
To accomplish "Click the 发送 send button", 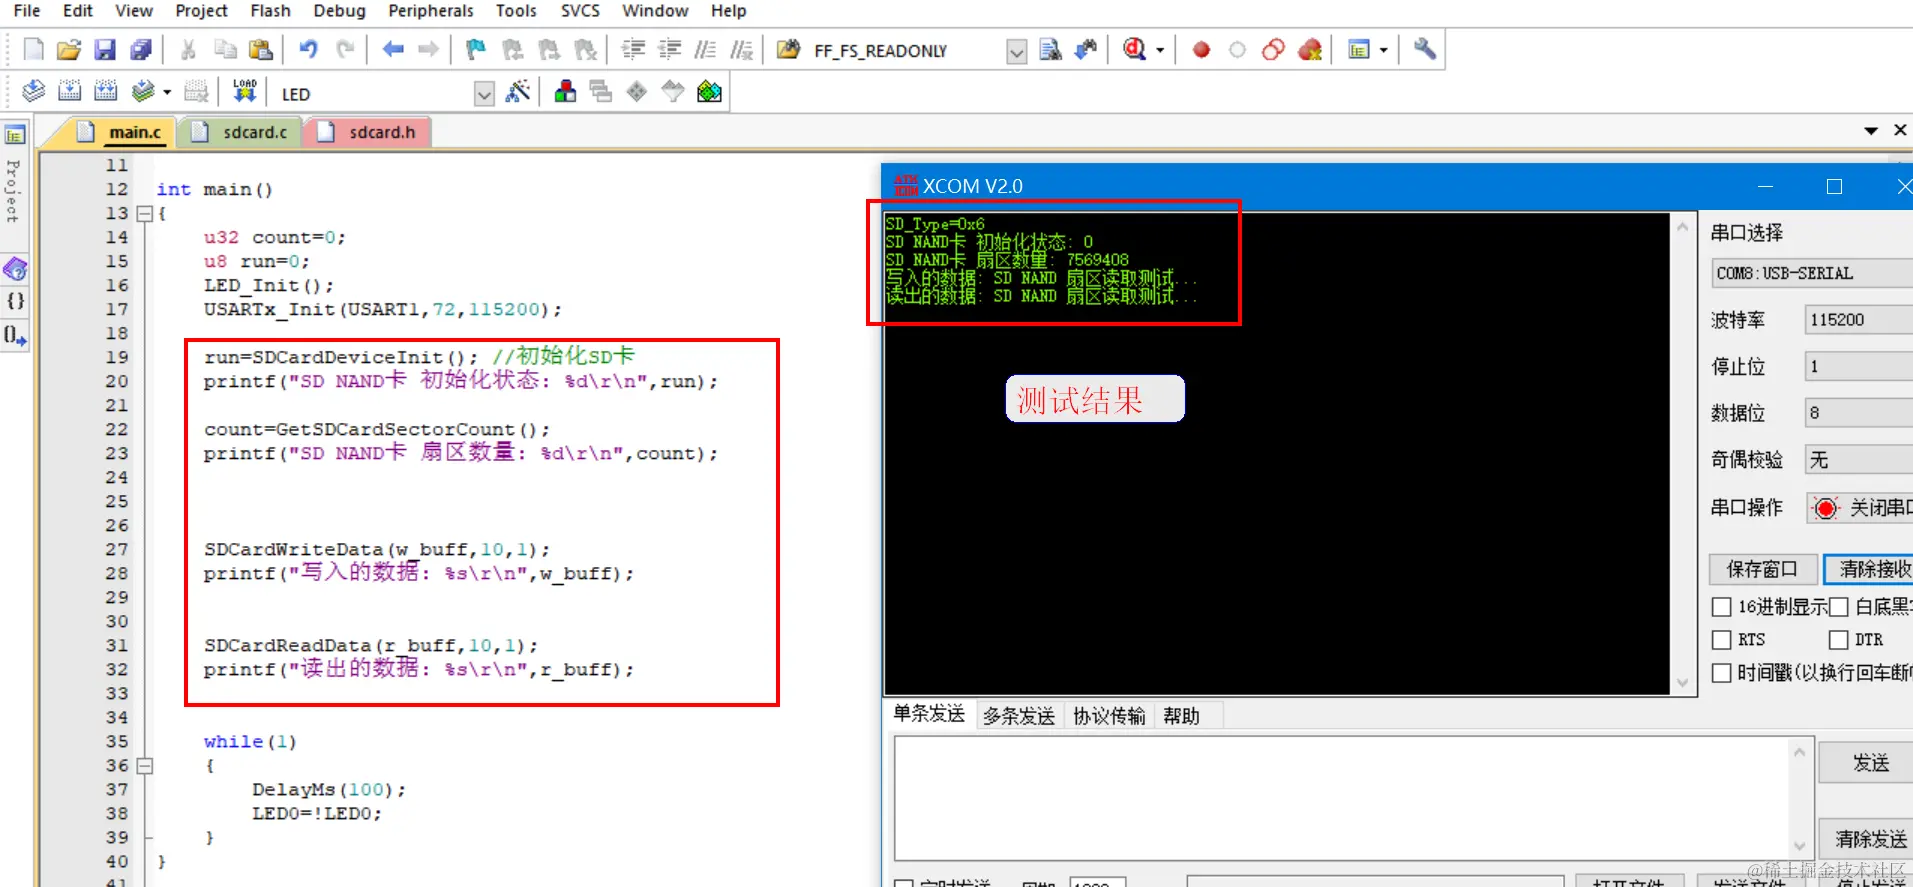I will click(1868, 763).
